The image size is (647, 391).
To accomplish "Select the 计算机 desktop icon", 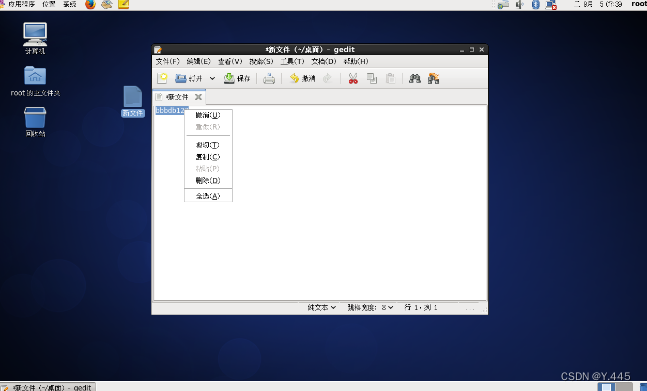I will [35, 38].
